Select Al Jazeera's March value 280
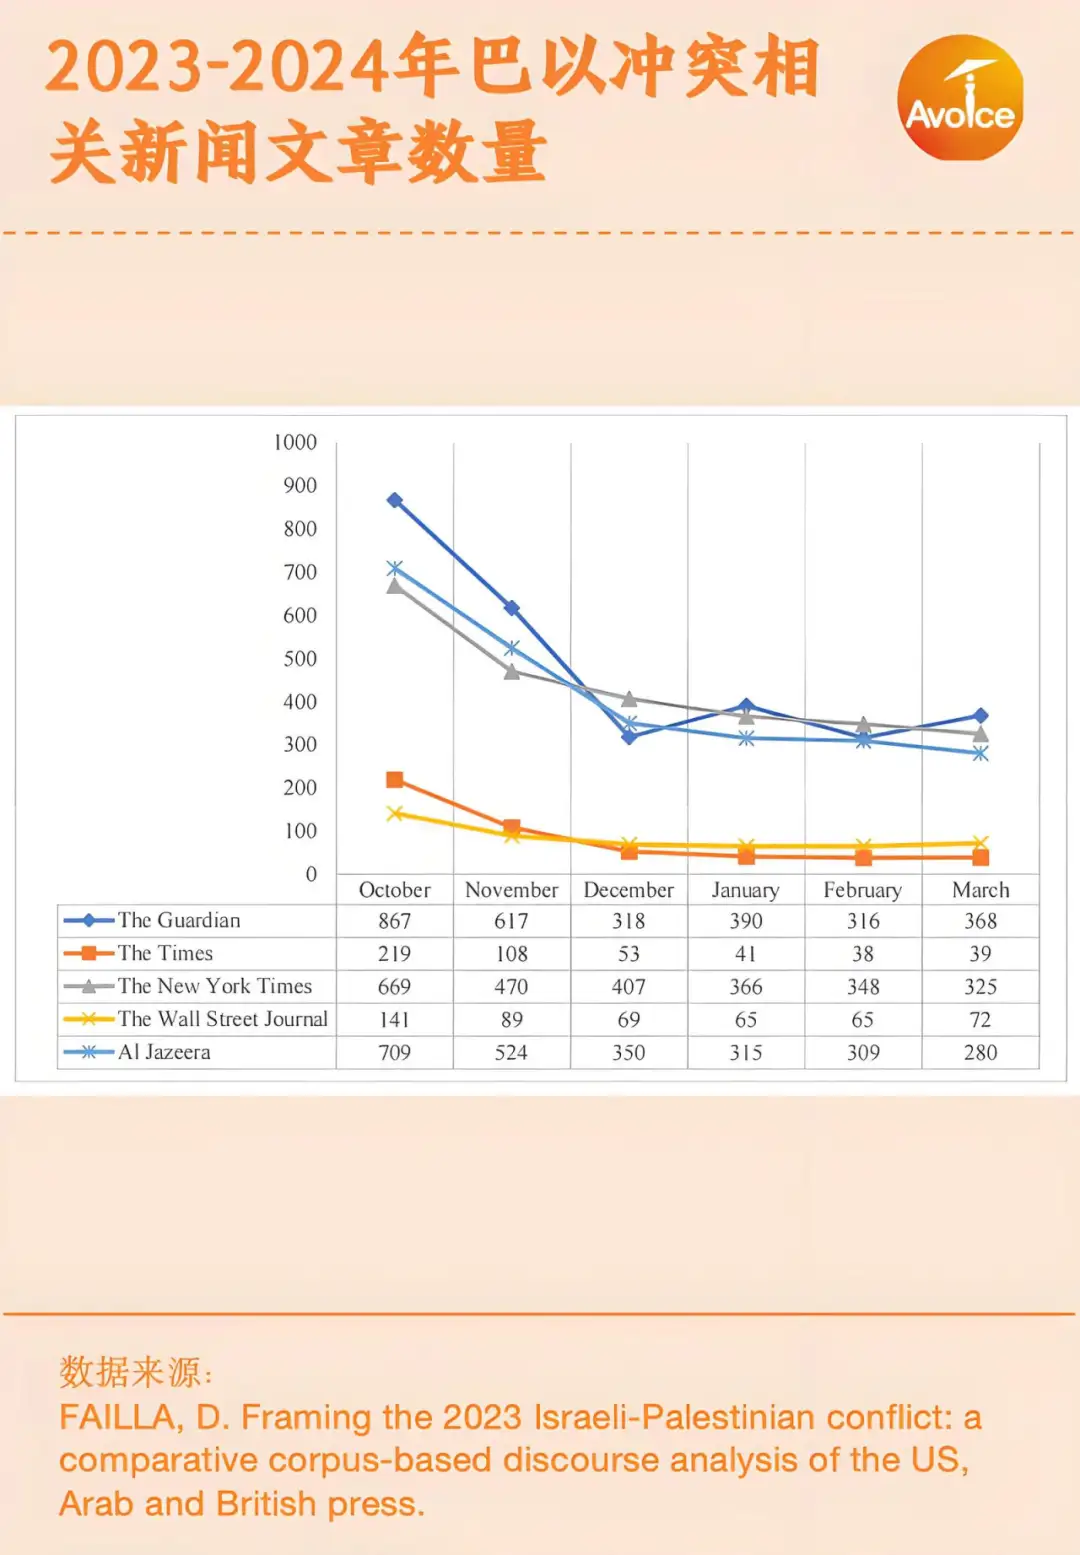Image resolution: width=1080 pixels, height=1555 pixels. pyautogui.click(x=981, y=1053)
